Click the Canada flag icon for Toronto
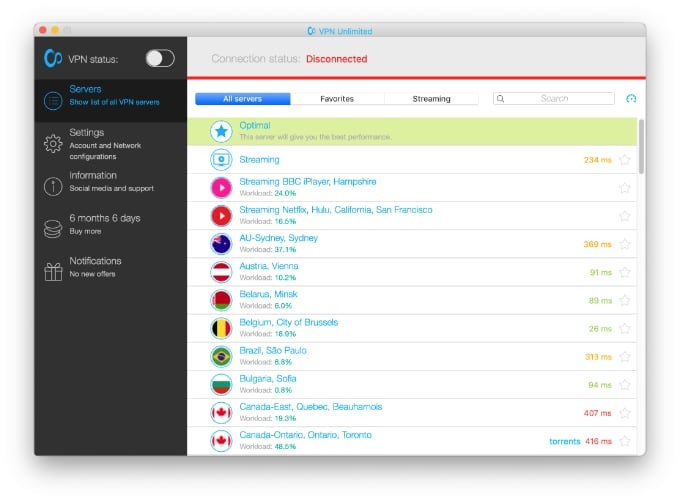 [x=221, y=441]
